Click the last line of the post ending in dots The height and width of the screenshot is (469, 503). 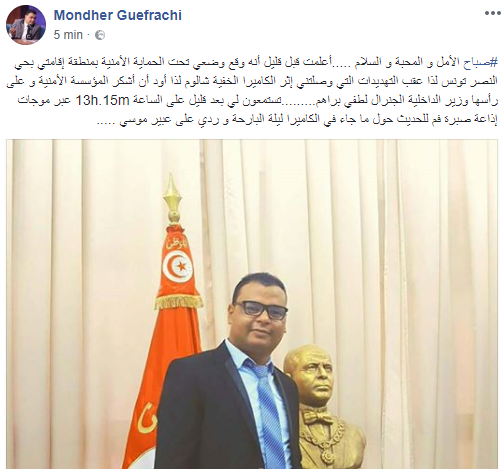[x=297, y=120]
